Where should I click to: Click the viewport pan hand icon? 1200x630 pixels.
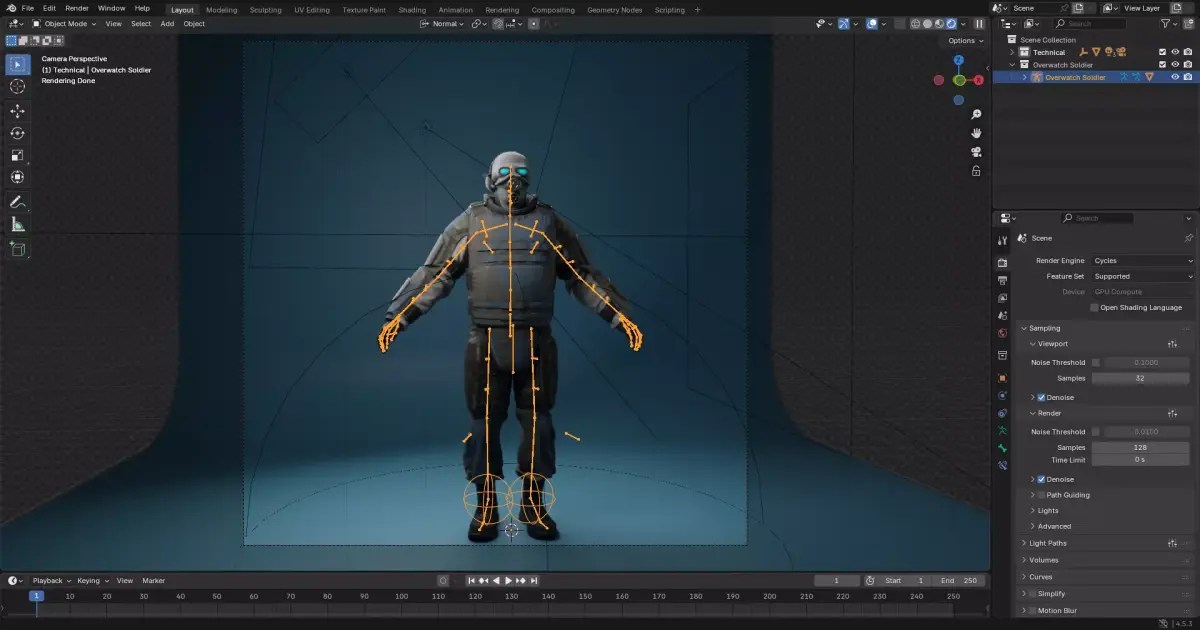click(x=976, y=133)
